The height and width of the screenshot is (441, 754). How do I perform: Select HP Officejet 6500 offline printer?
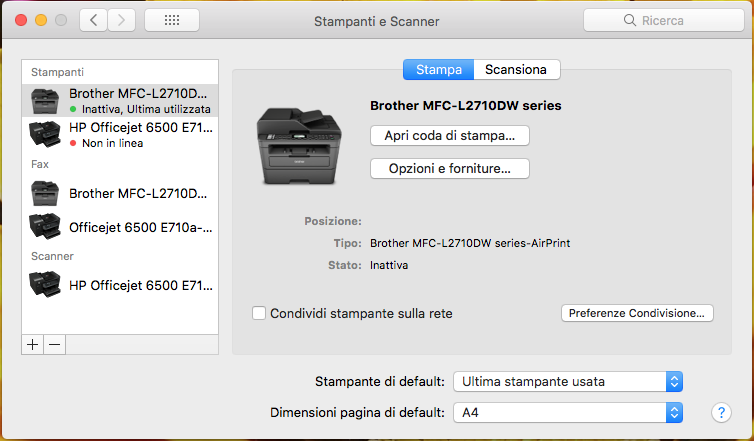120,134
